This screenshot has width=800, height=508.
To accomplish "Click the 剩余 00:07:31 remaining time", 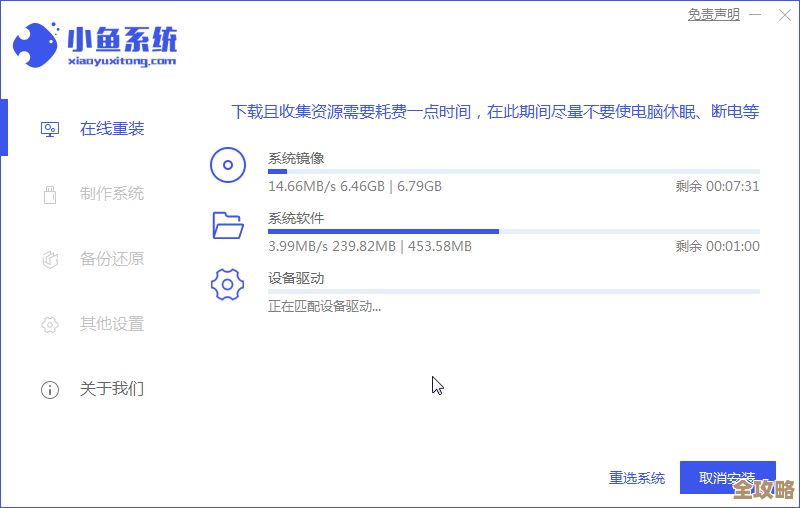I will 717,186.
